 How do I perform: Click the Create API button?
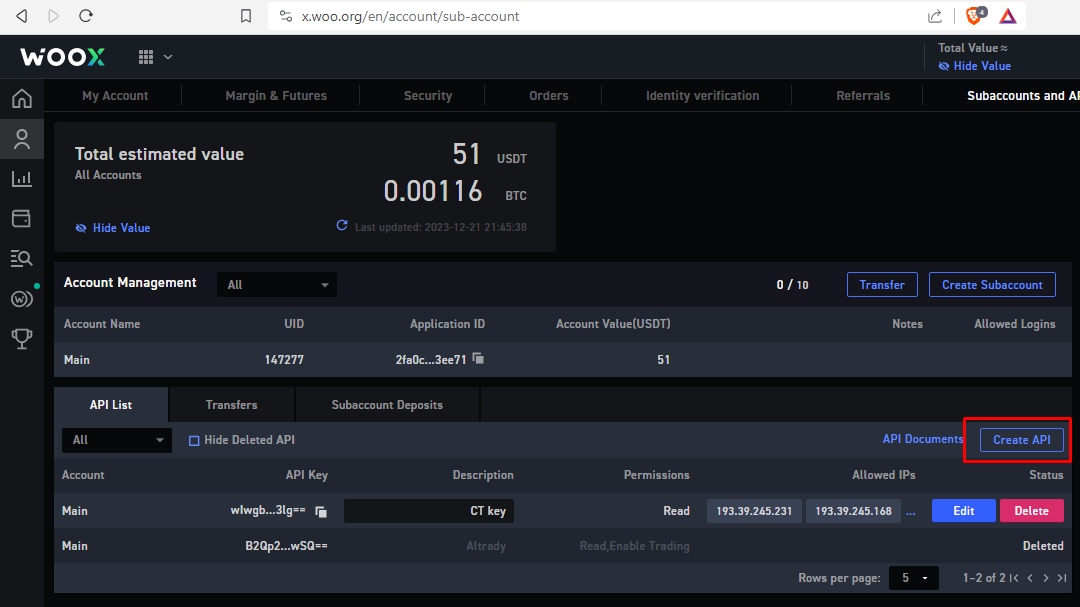coord(1021,440)
